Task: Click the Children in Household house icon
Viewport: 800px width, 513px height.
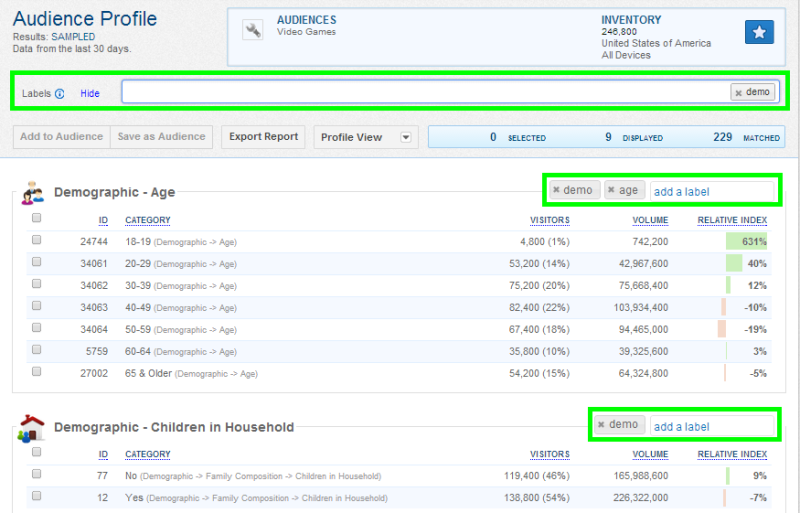Action: coord(31,428)
